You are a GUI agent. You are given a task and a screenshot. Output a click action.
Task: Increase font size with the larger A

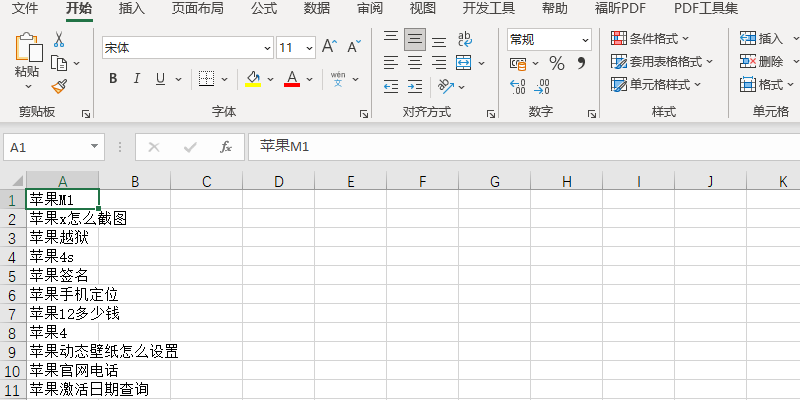[x=329, y=47]
